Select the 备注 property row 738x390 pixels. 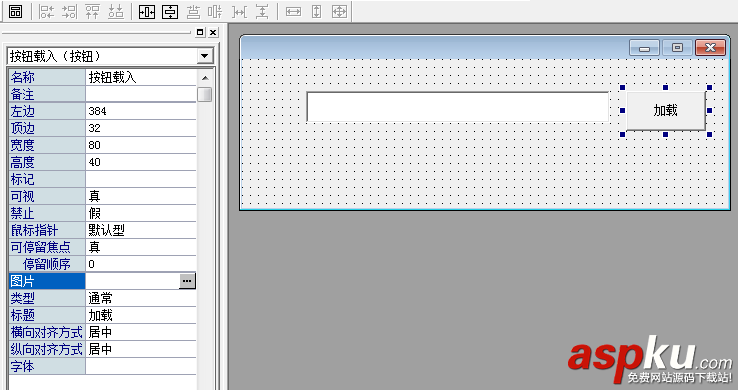click(102, 94)
